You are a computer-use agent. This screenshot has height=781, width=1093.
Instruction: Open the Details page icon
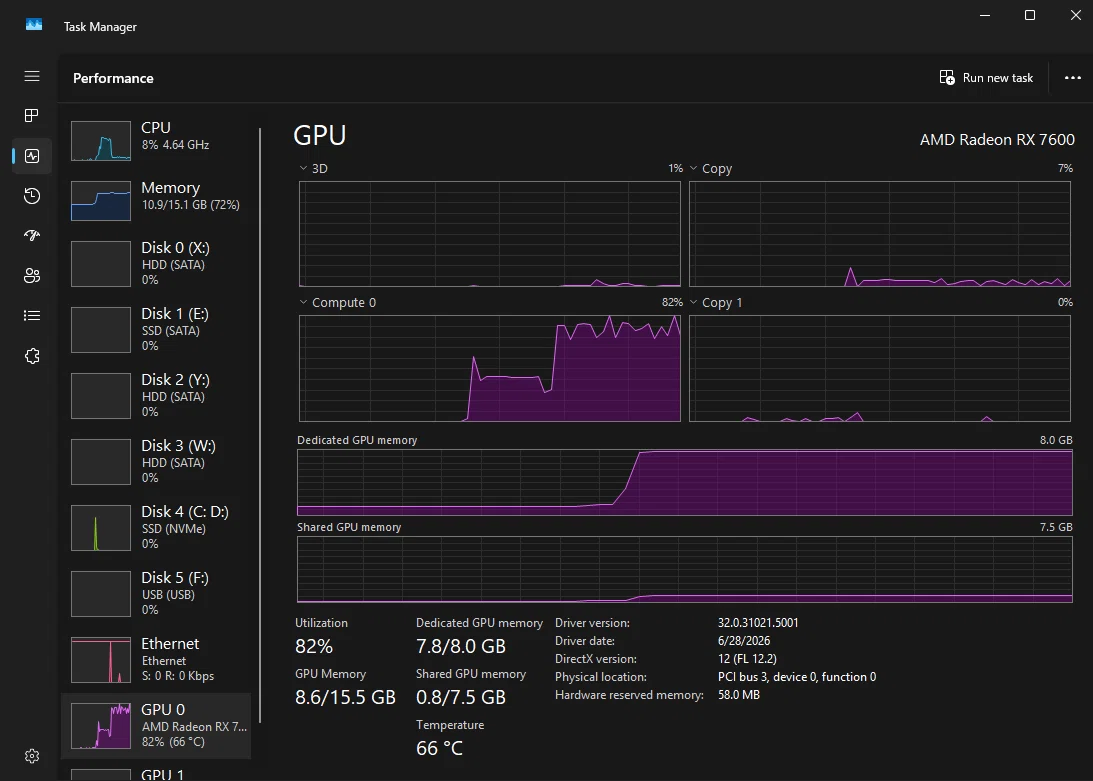point(32,316)
